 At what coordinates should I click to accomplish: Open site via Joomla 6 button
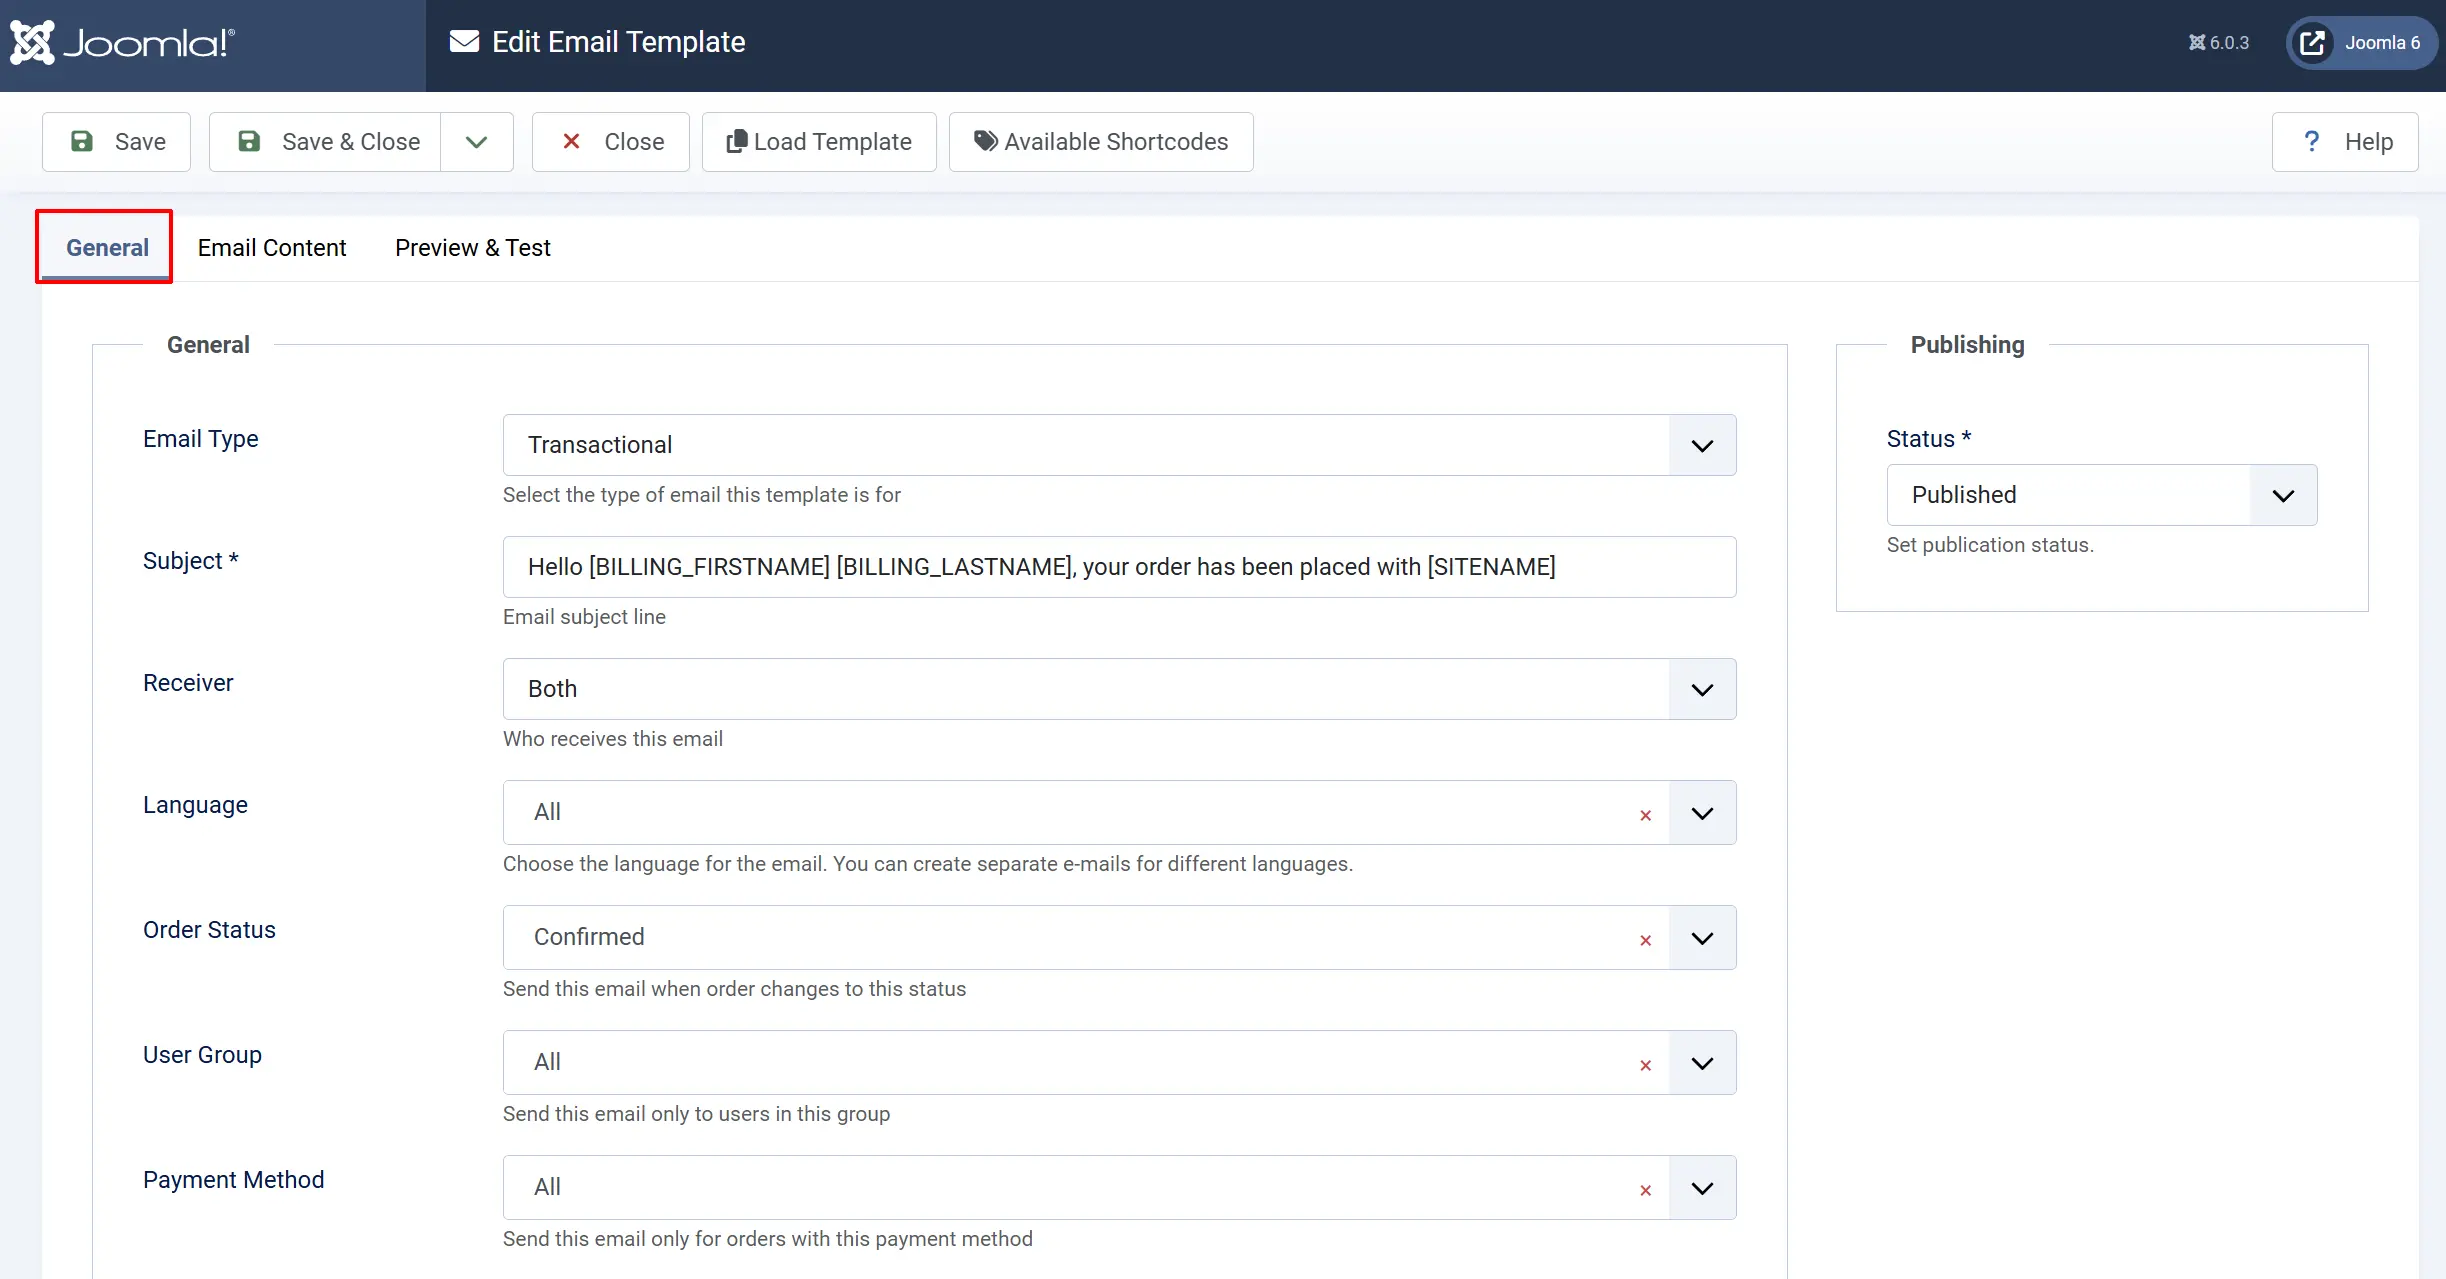tap(2362, 43)
